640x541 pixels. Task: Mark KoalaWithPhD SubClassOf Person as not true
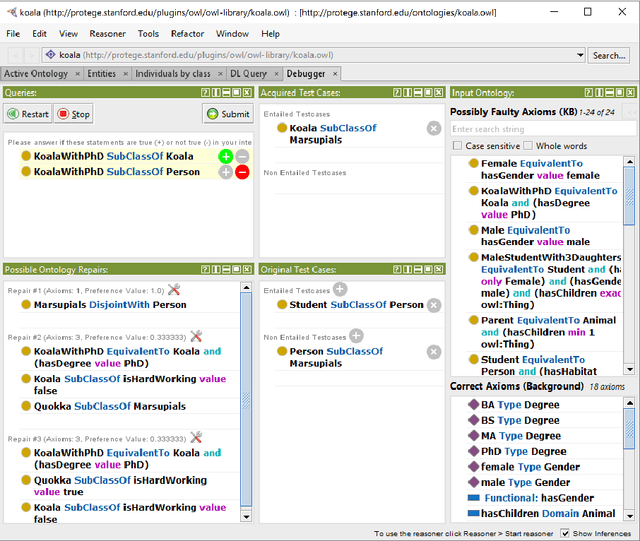click(242, 172)
